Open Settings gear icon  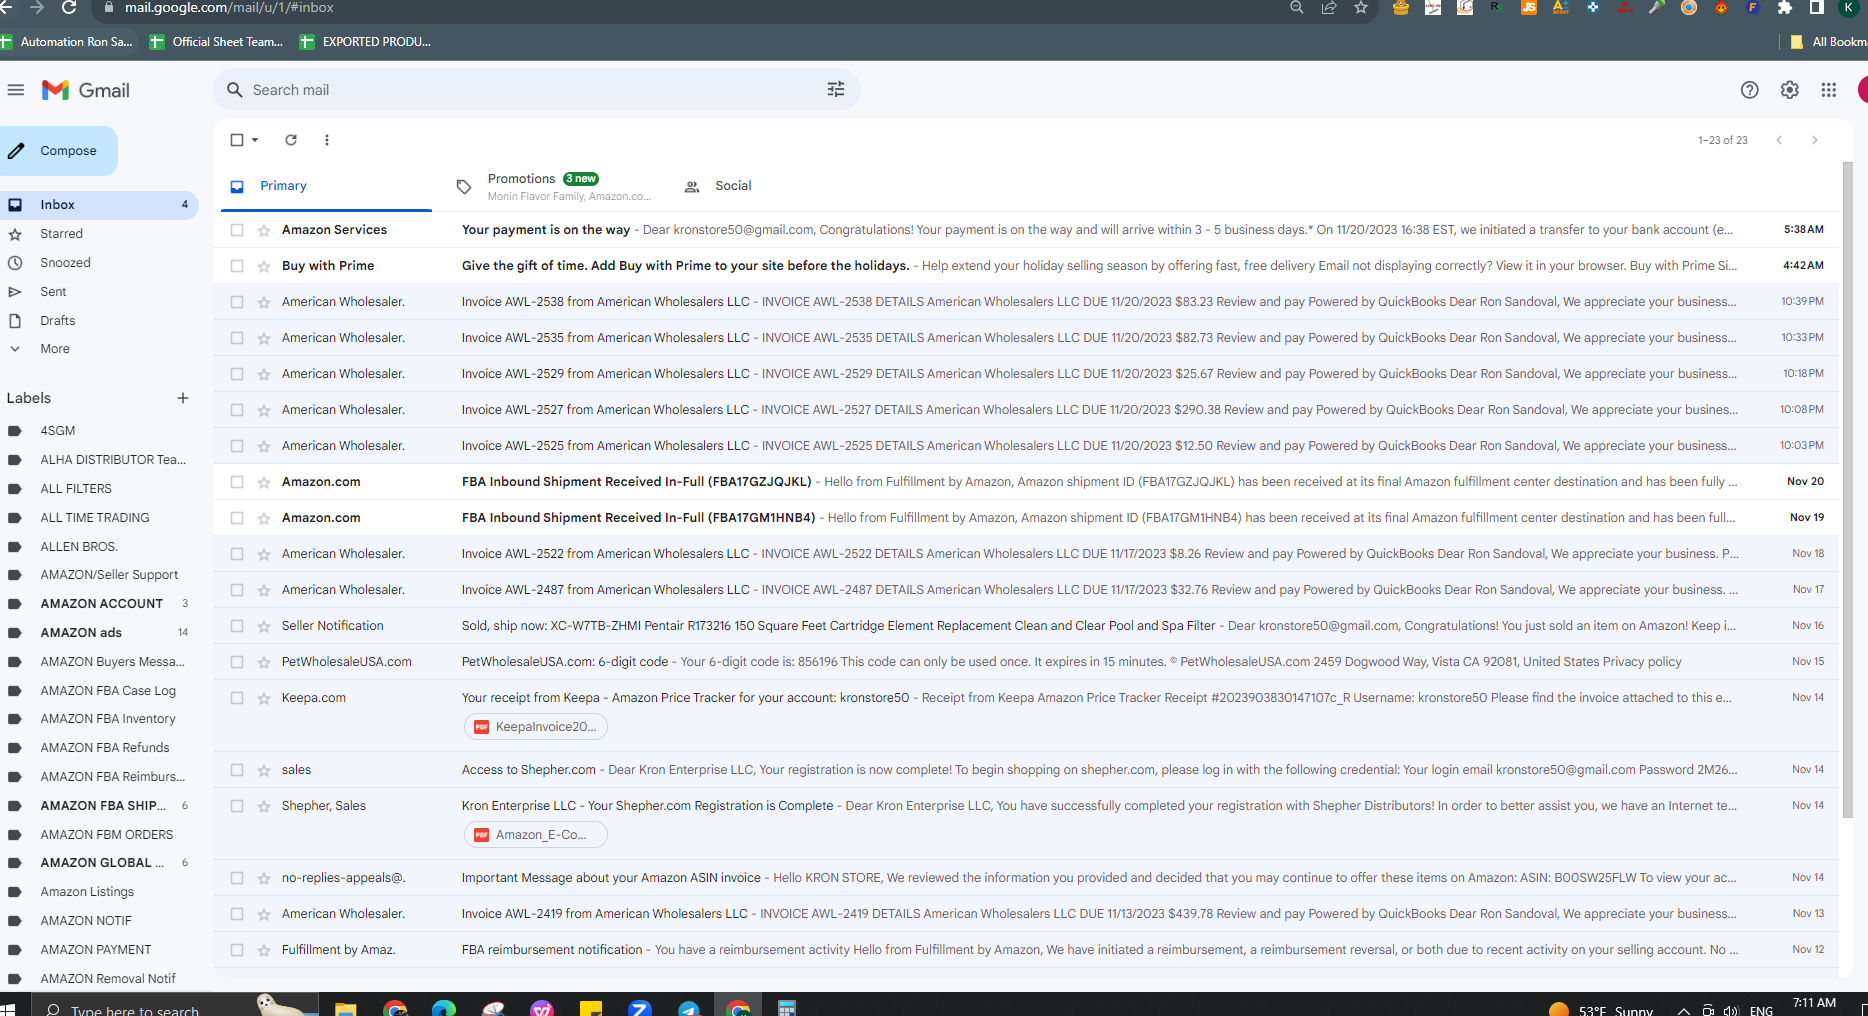click(1789, 90)
